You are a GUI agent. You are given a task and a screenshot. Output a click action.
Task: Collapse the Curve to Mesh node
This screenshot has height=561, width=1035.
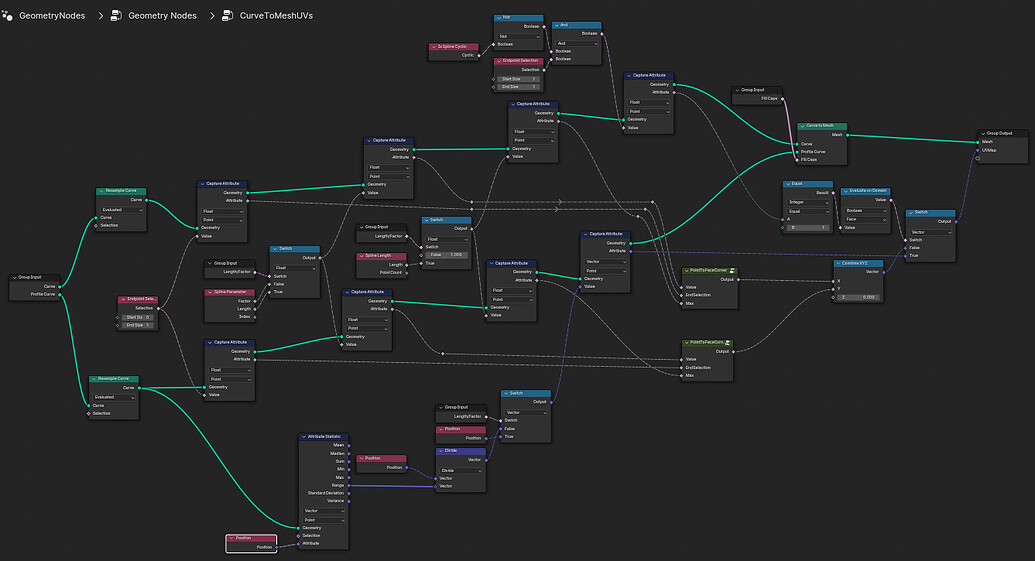(802, 125)
